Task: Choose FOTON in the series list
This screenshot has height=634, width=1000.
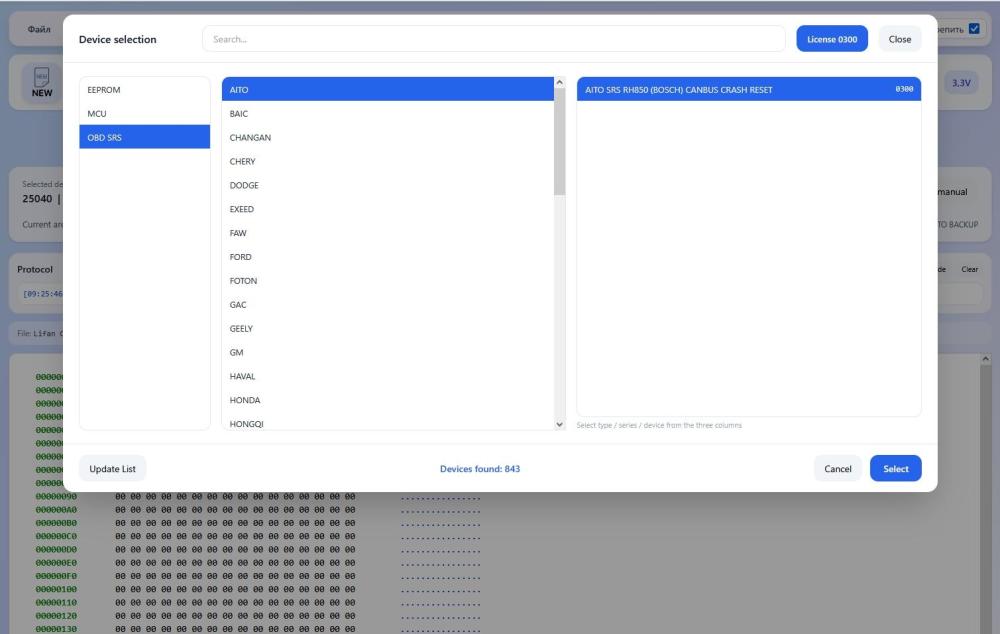Action: (x=388, y=281)
